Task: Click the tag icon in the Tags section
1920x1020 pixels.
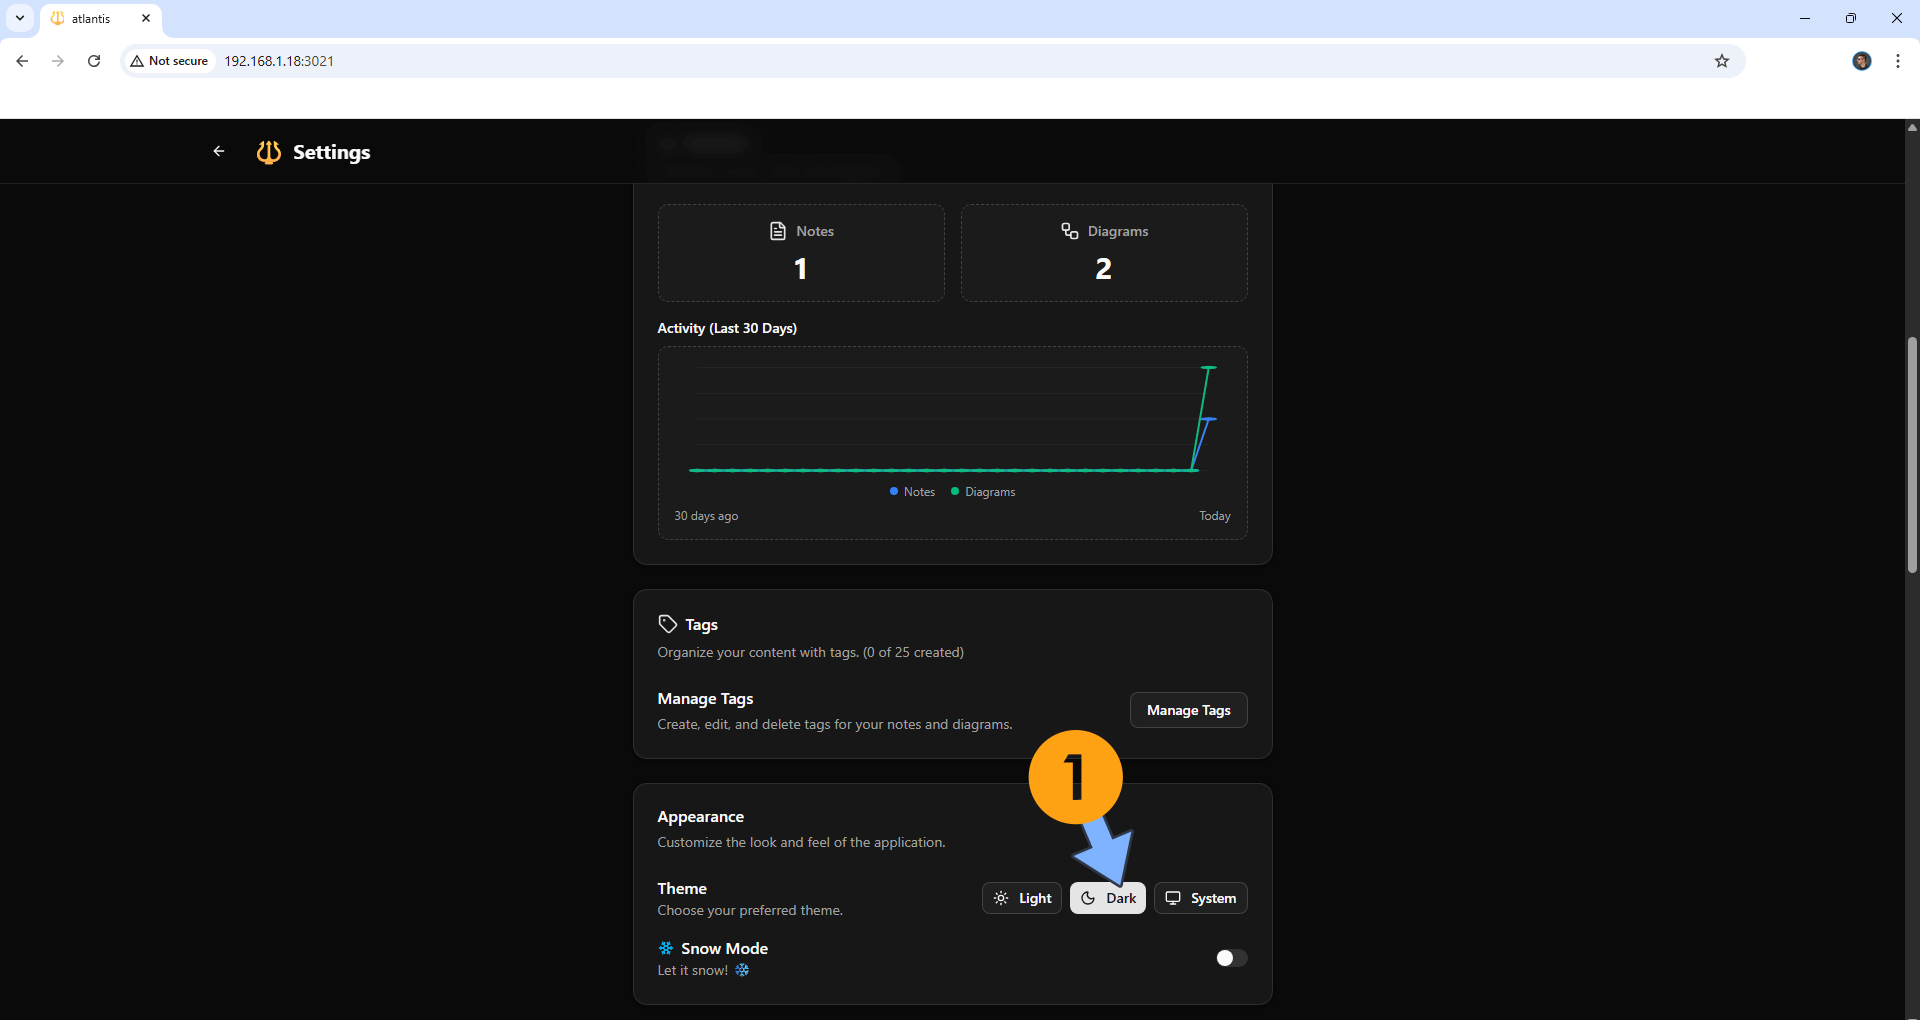Action: tap(666, 623)
